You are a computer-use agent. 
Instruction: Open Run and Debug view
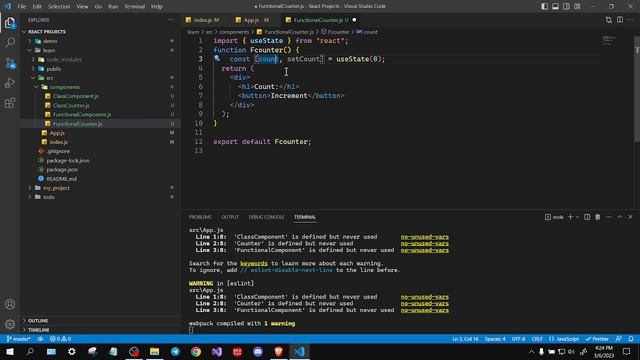pos(10,82)
